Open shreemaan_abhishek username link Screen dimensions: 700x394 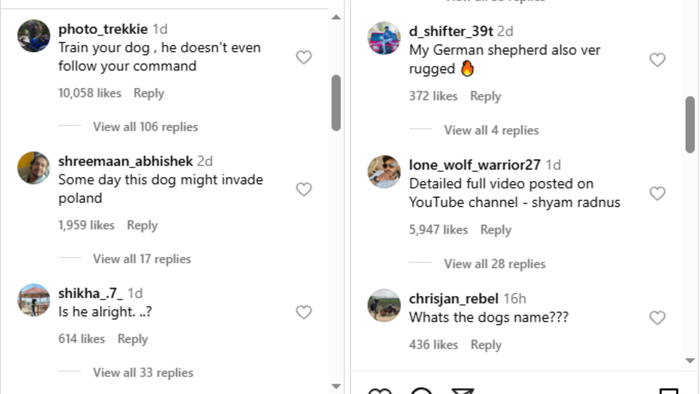click(x=125, y=161)
